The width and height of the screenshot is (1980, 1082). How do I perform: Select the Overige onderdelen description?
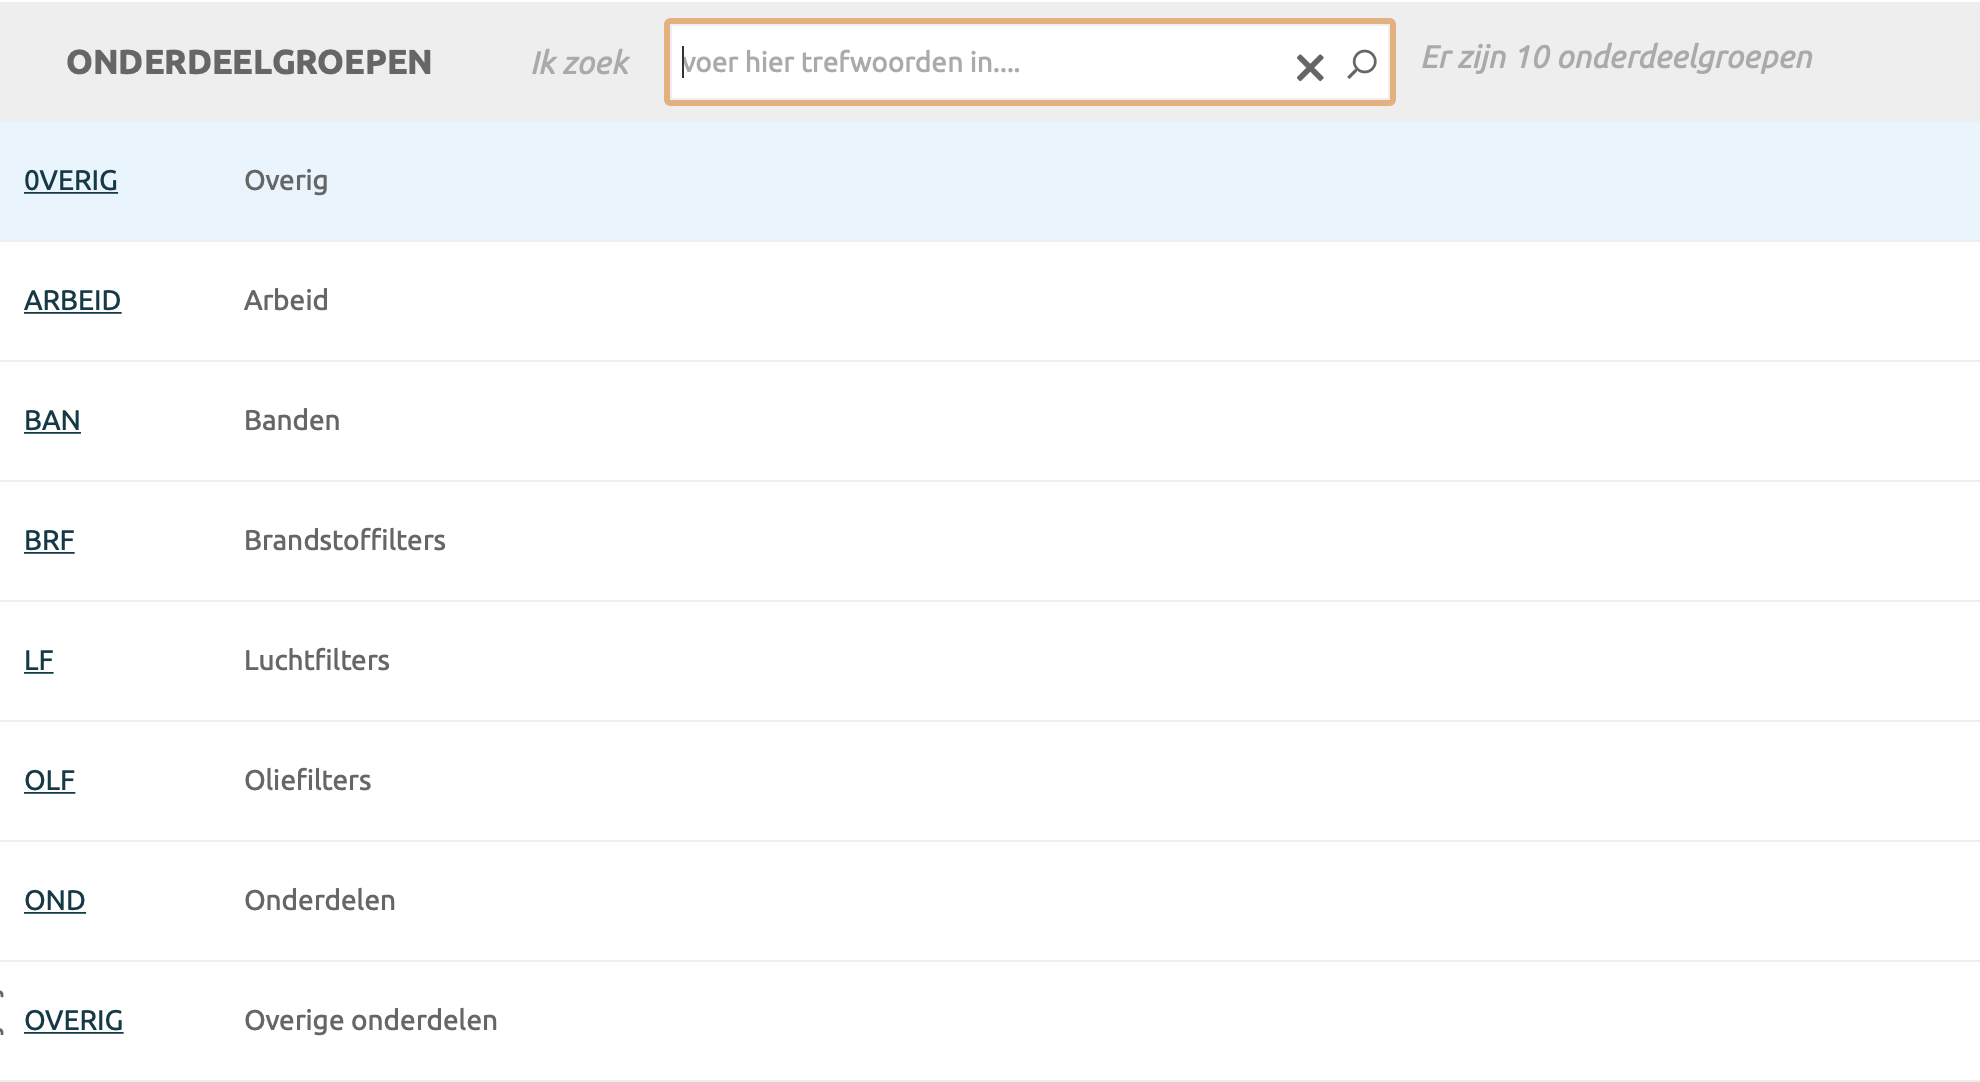pos(371,1021)
